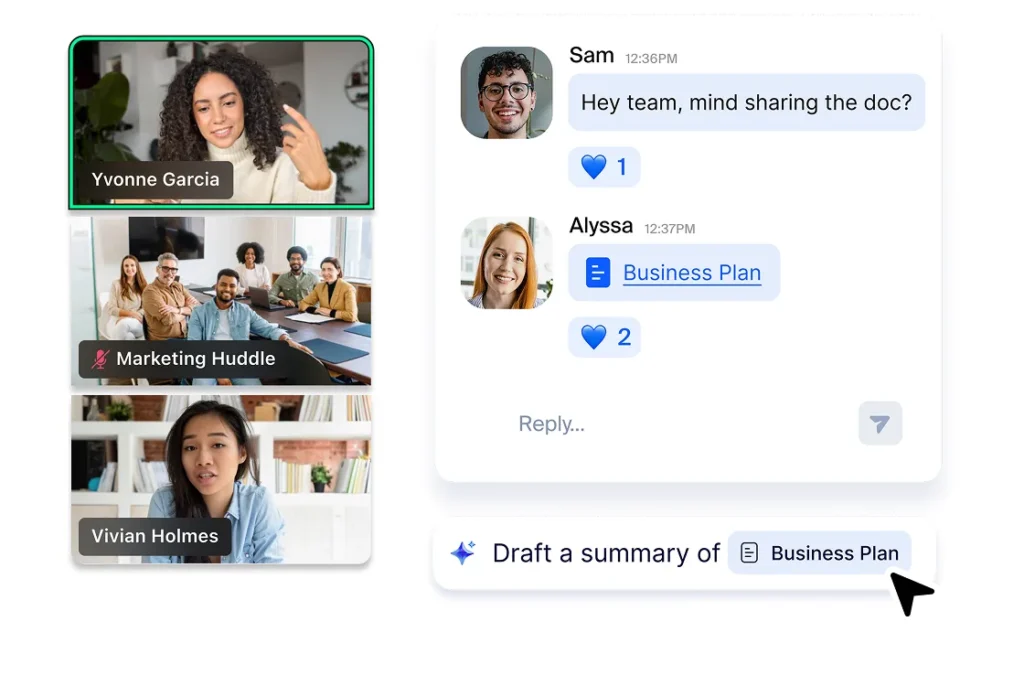Select the Marketing Huddle video tile
The height and width of the screenshot is (686, 1024).
220,290
